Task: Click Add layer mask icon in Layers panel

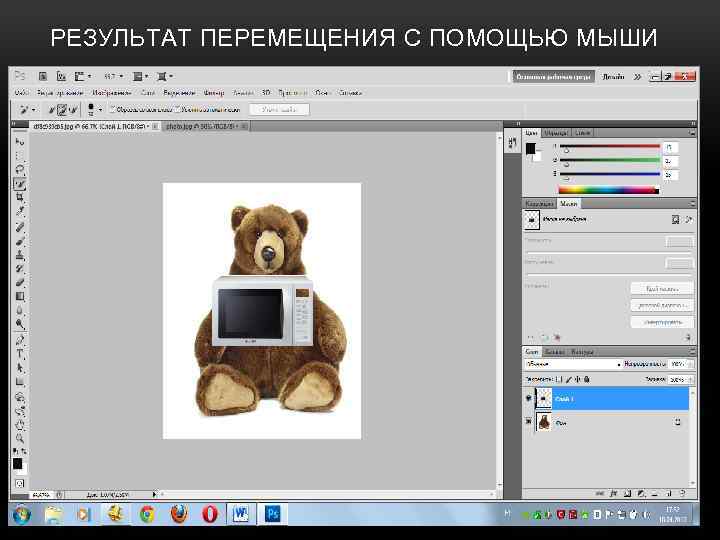Action: point(628,494)
